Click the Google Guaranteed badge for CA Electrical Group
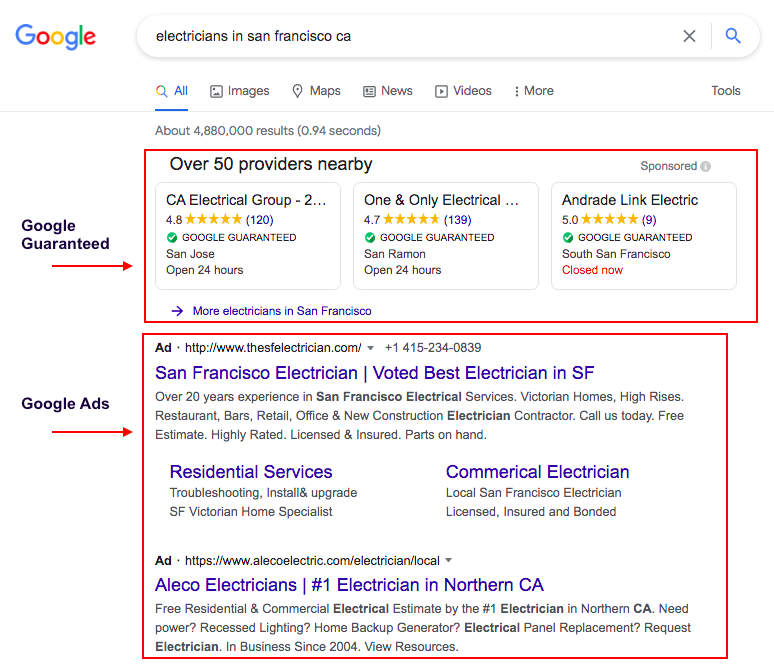This screenshot has width=774, height=671. click(232, 237)
